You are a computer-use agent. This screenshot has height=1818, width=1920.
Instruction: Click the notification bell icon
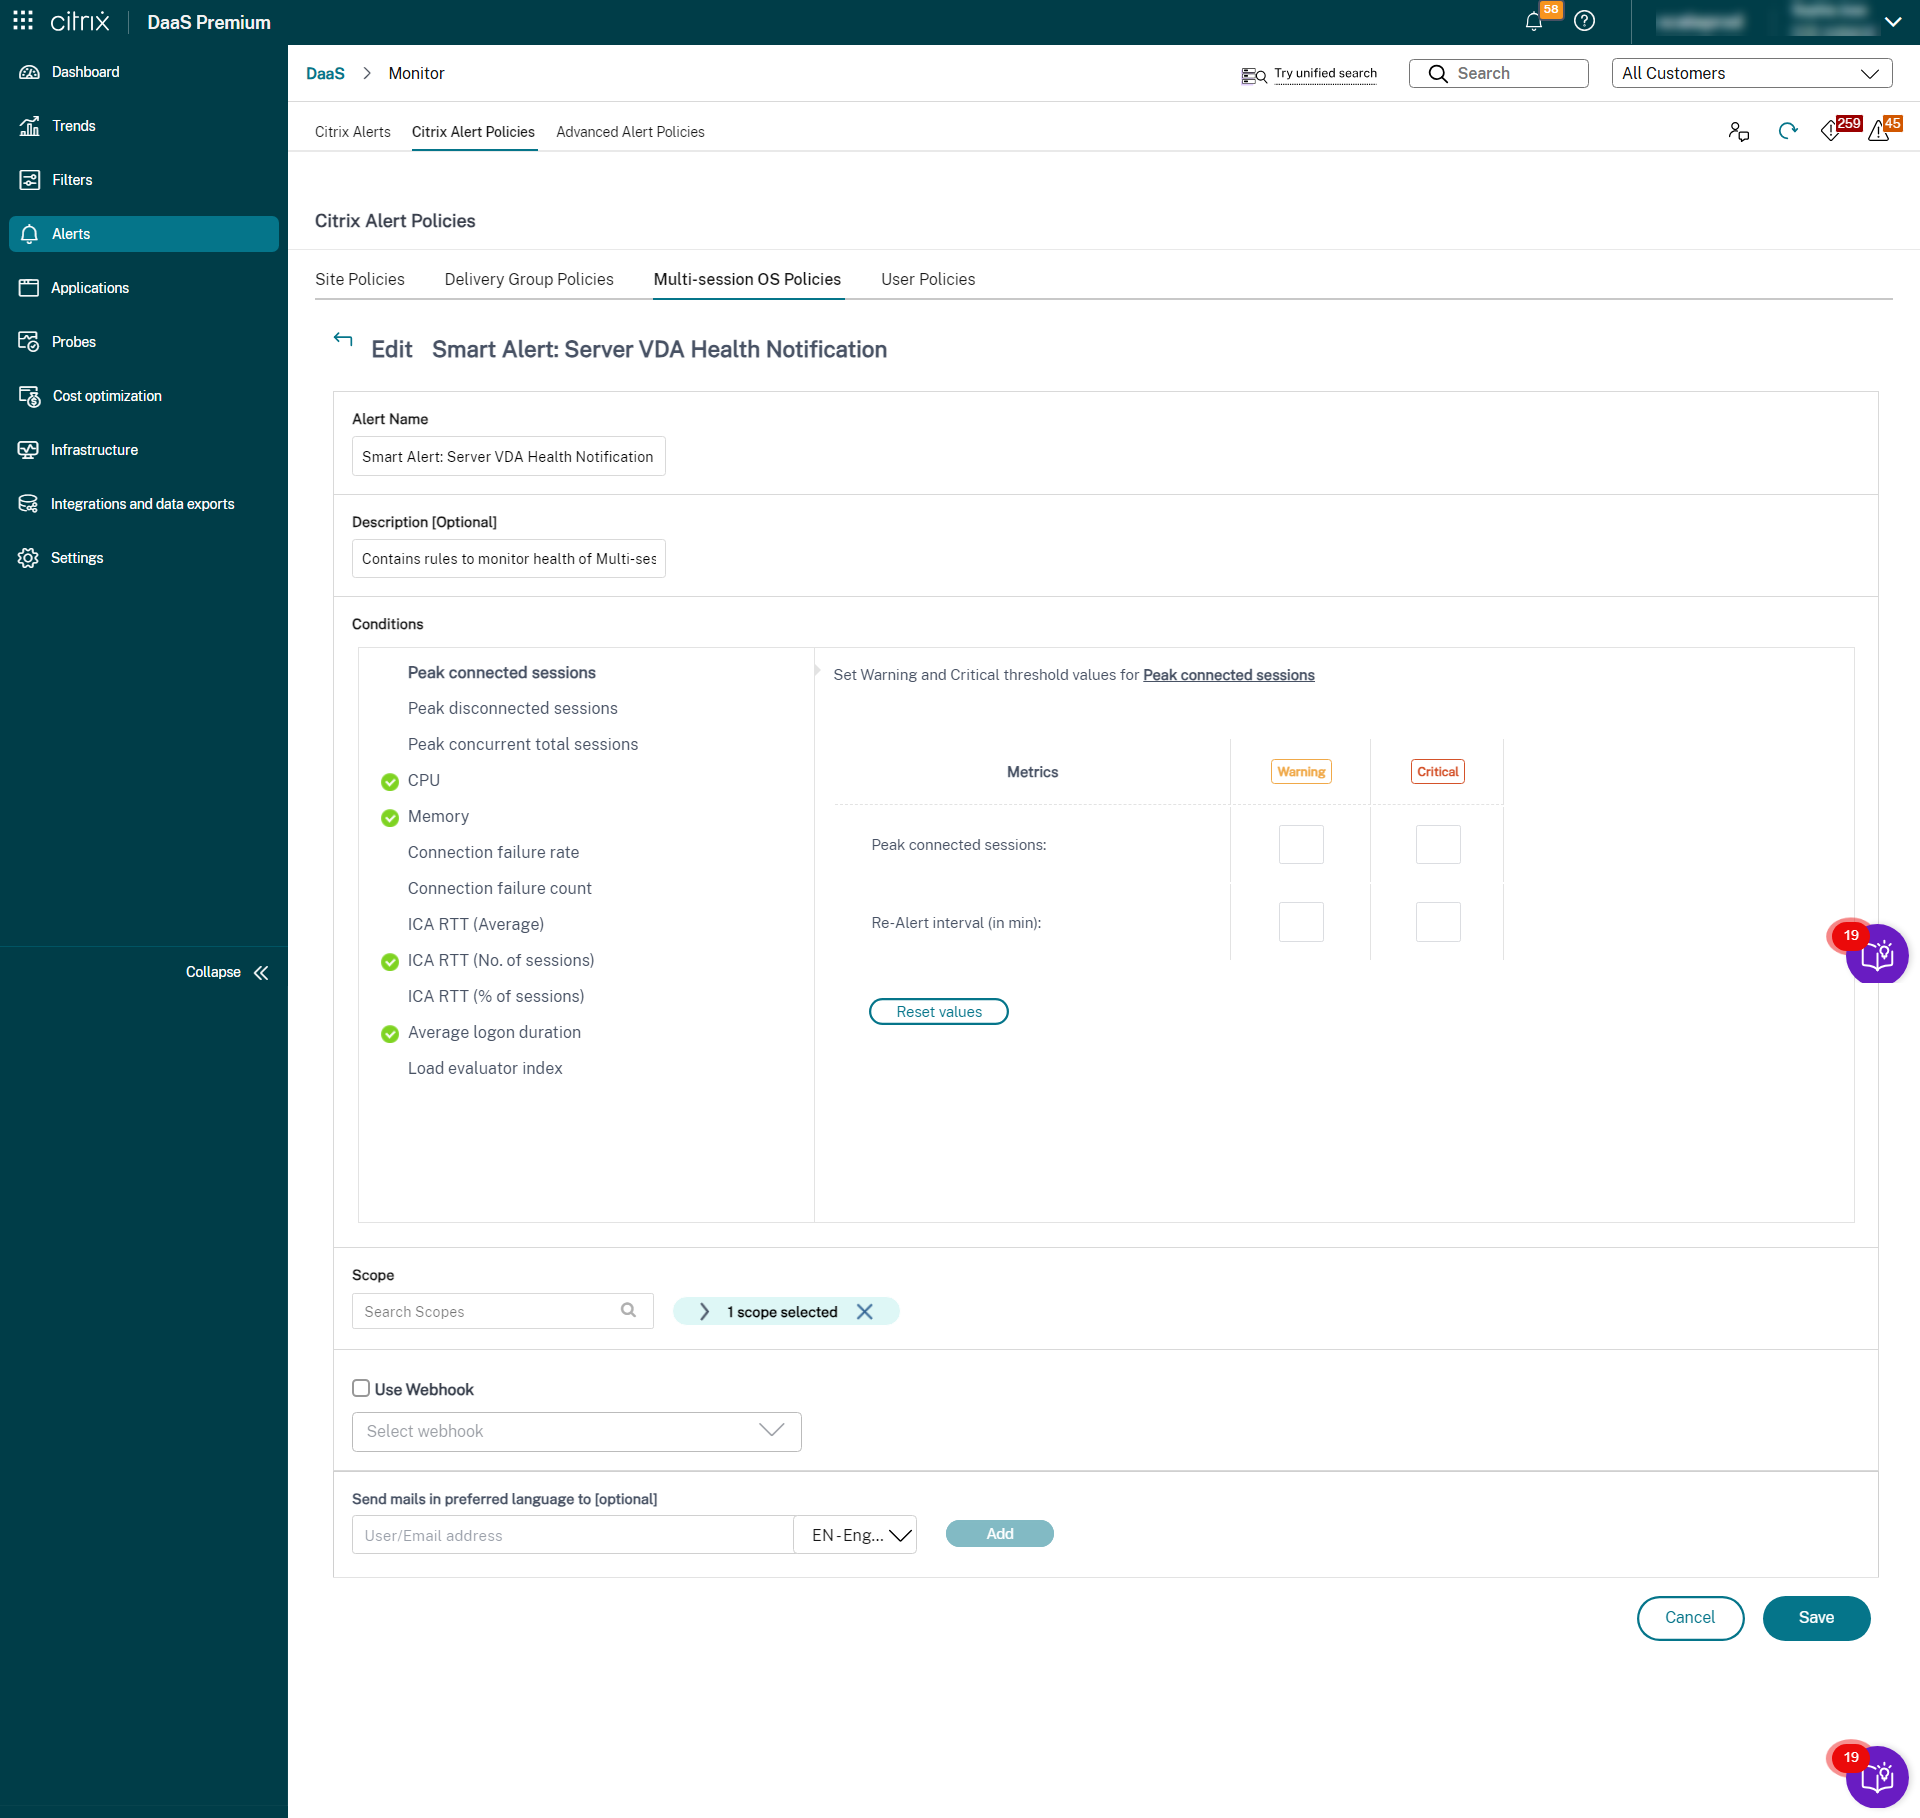click(x=1533, y=22)
